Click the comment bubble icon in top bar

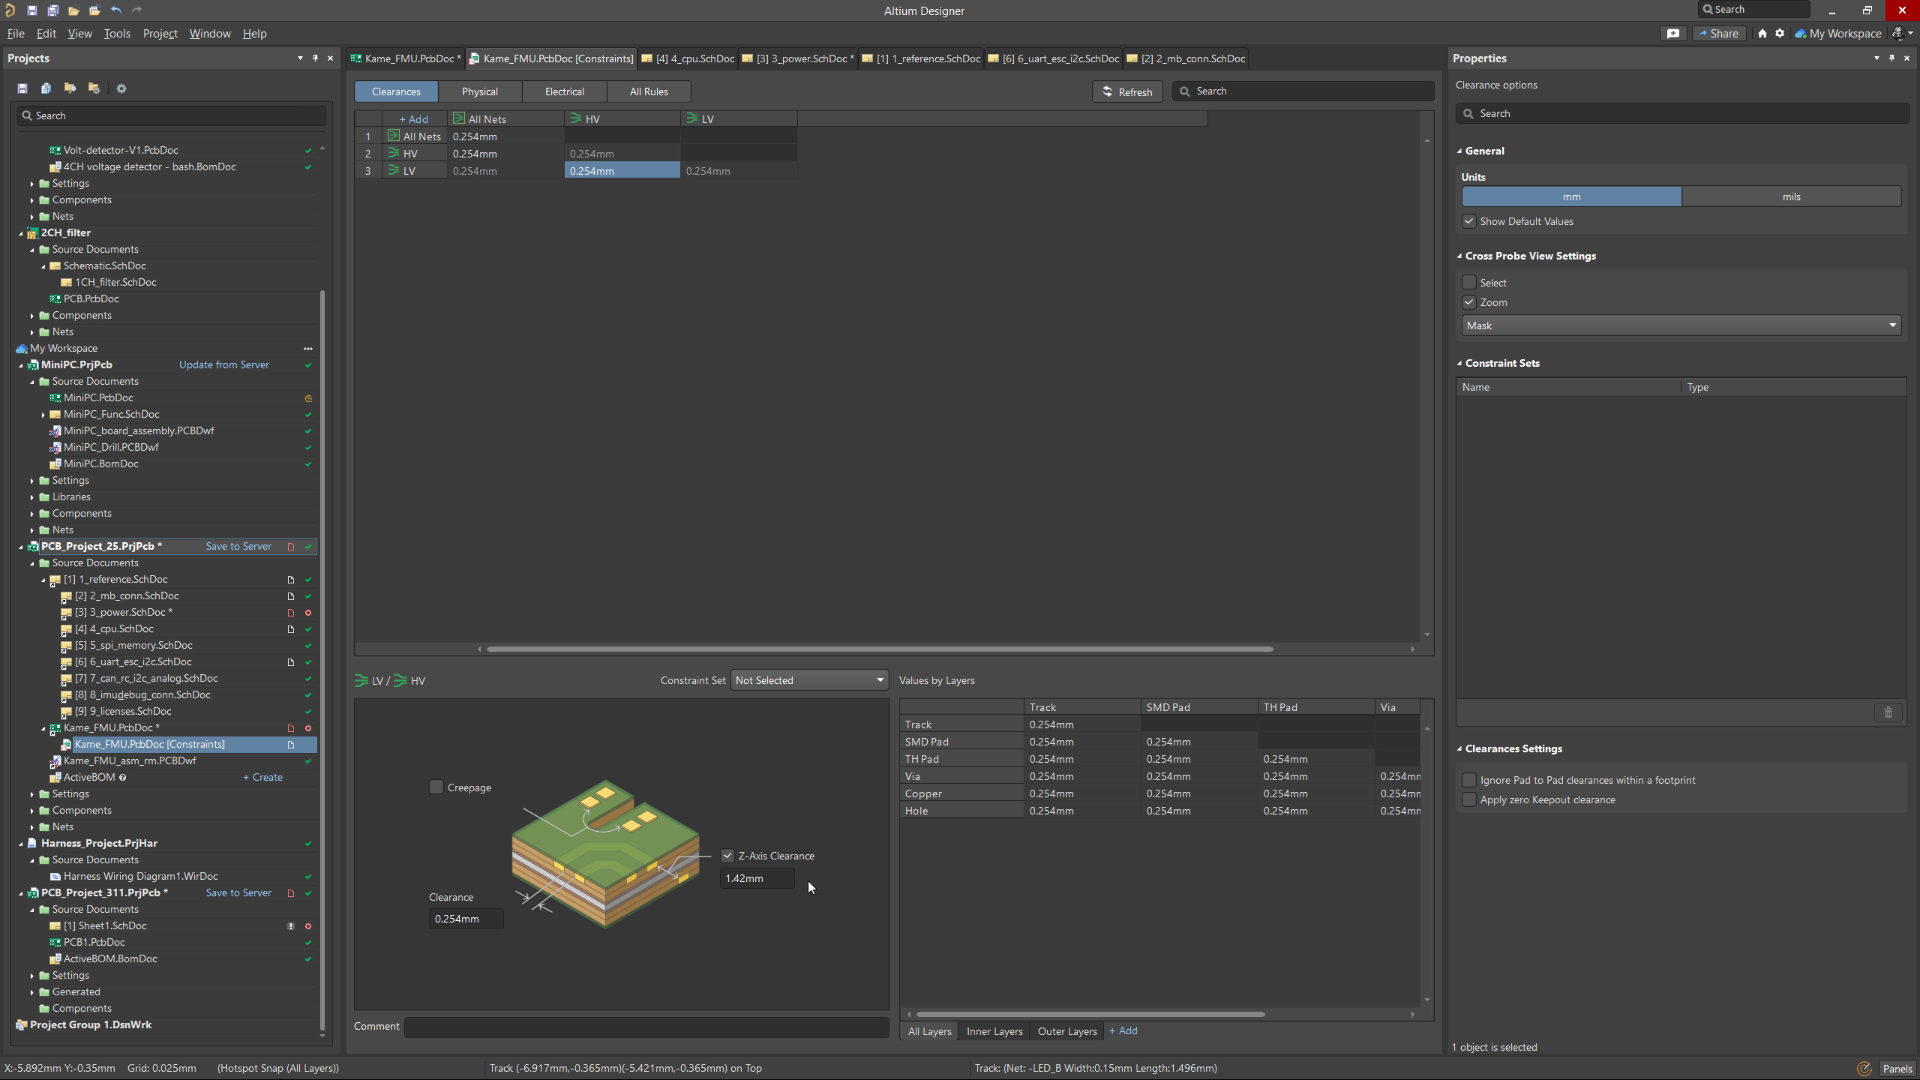coord(1673,33)
